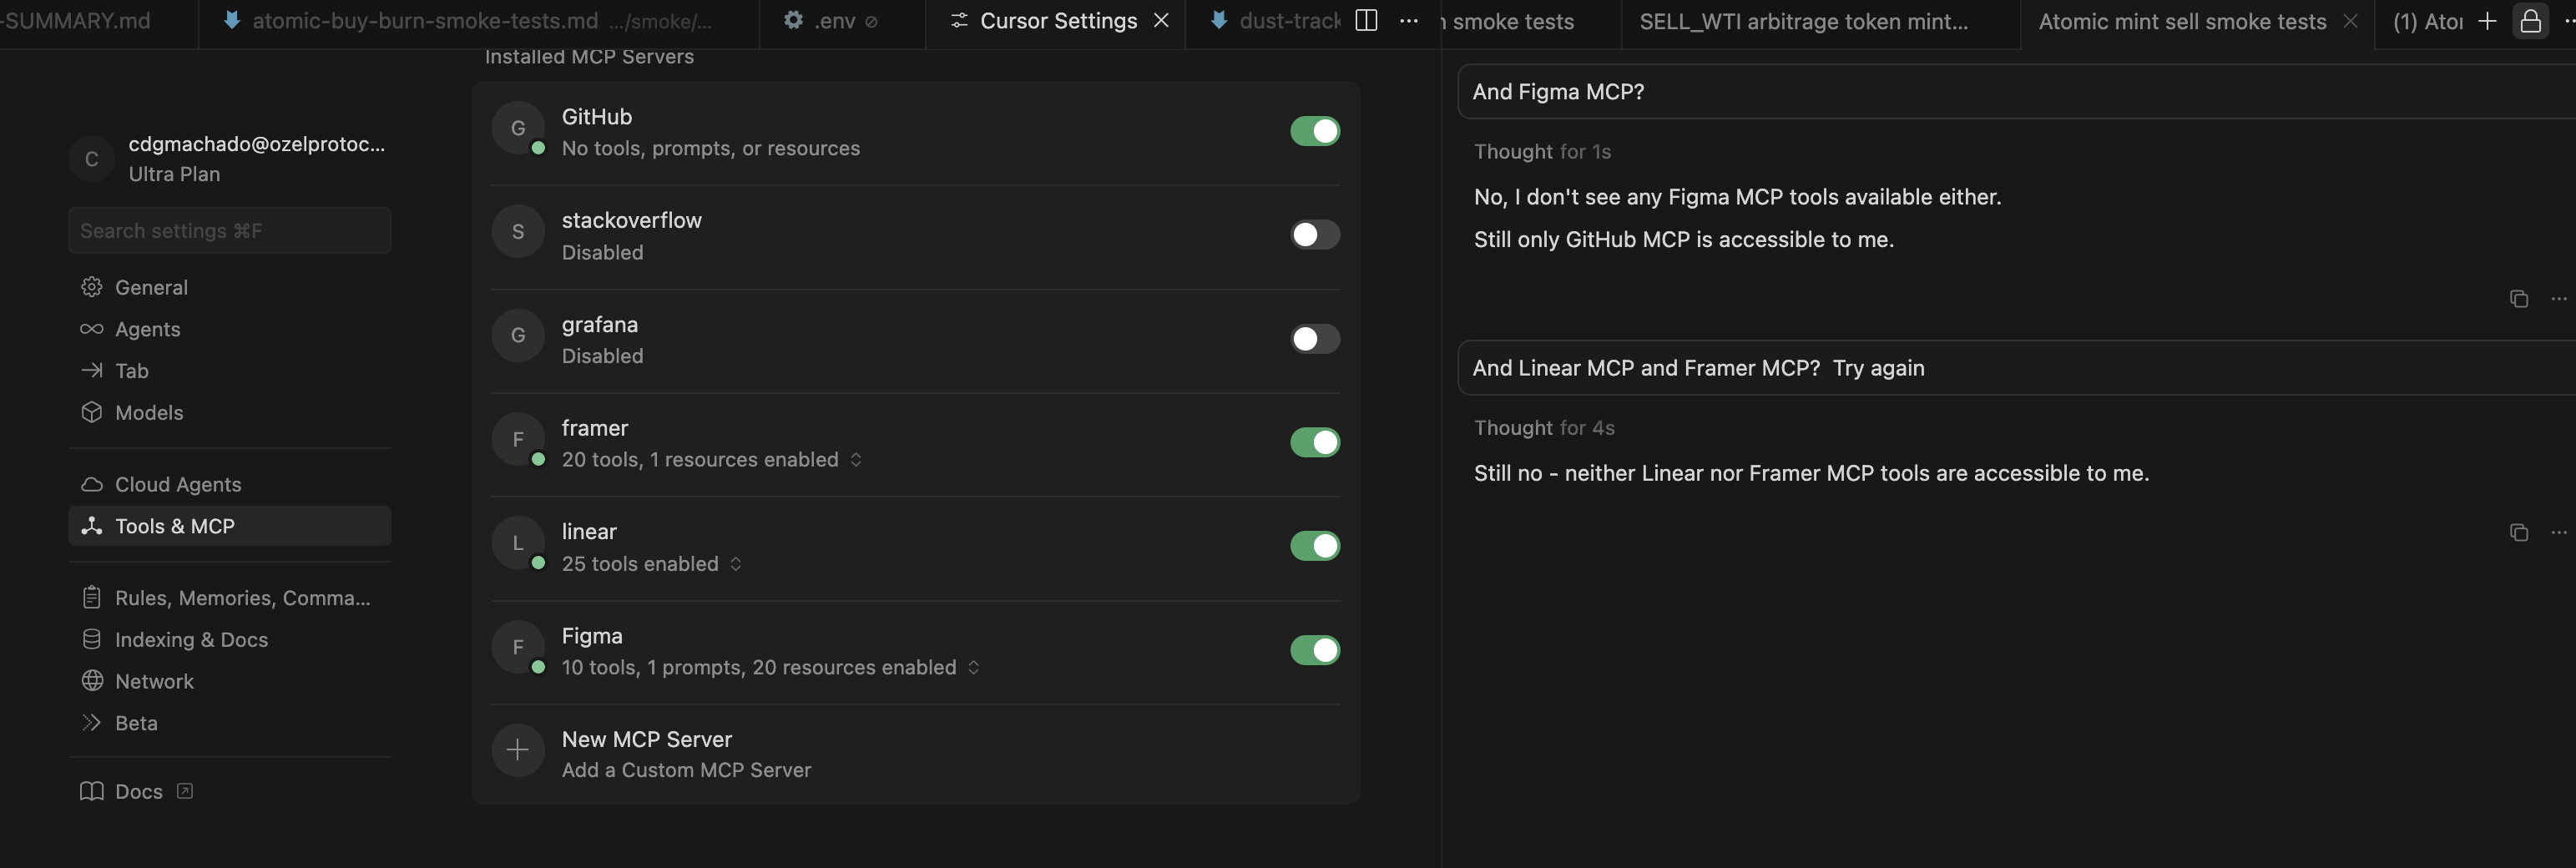Click the Network globe icon
2576x868 pixels.
tap(92, 681)
